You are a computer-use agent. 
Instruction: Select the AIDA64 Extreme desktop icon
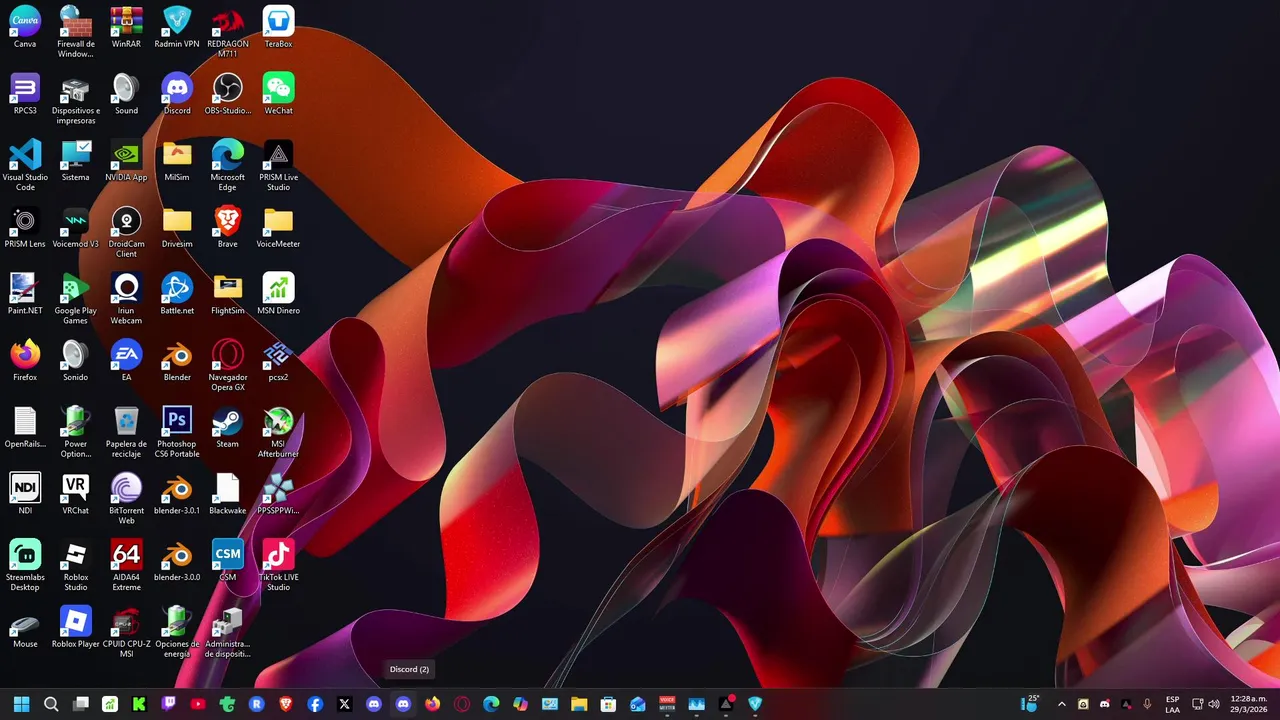click(x=126, y=565)
